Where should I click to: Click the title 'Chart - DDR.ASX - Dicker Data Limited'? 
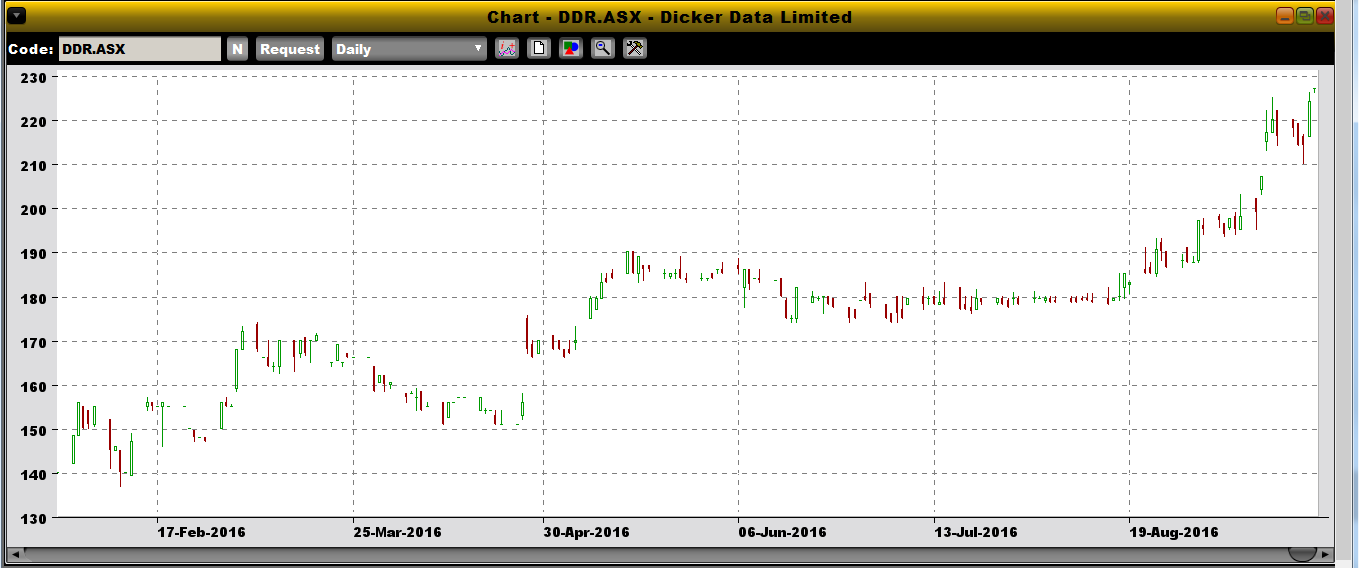coord(669,17)
